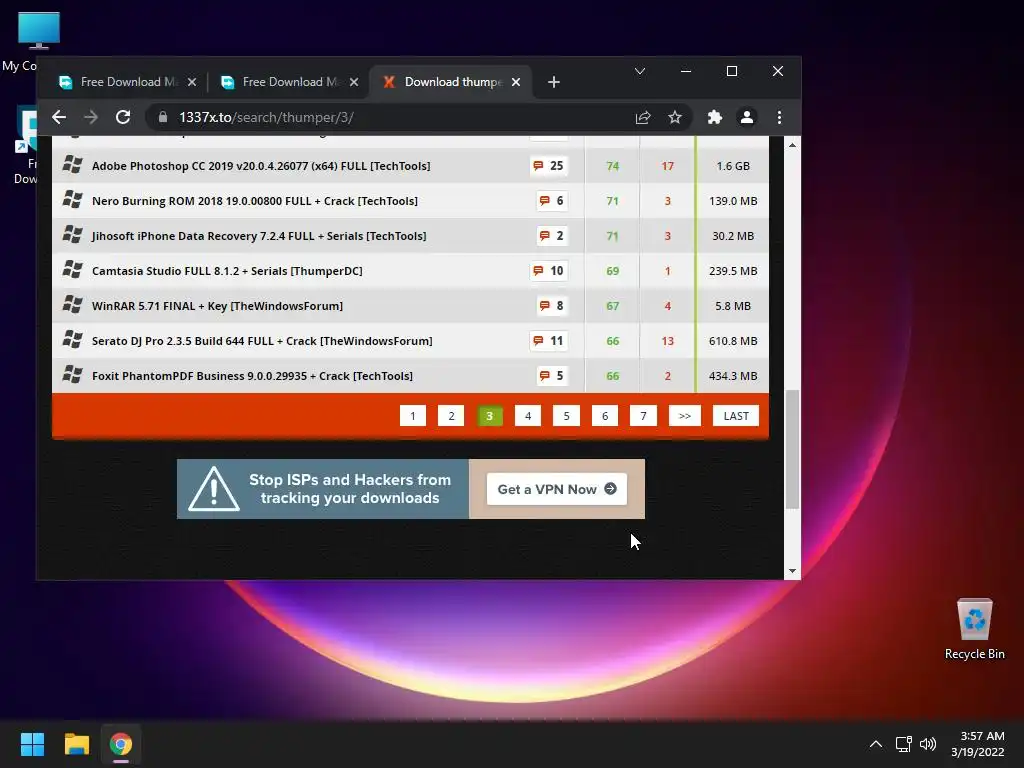This screenshot has height=768, width=1024.
Task: Click the browser forward arrow
Action: (x=91, y=118)
